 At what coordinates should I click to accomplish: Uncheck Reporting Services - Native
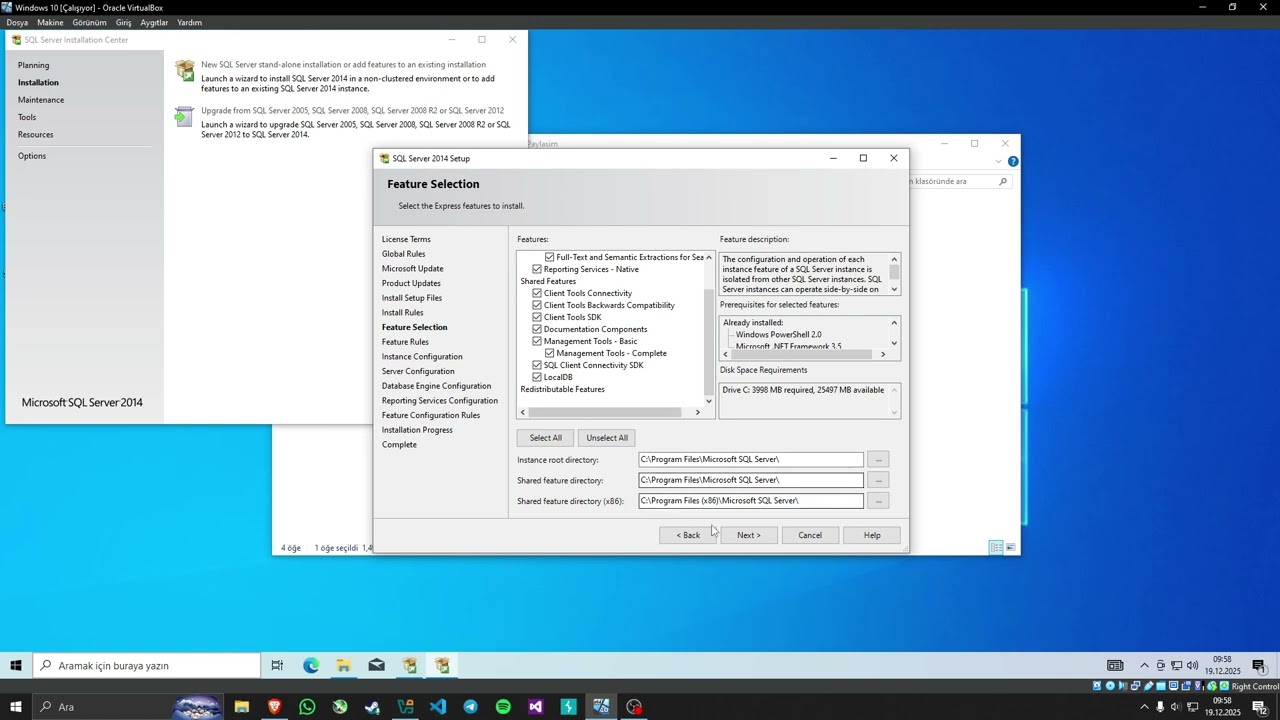coord(537,269)
